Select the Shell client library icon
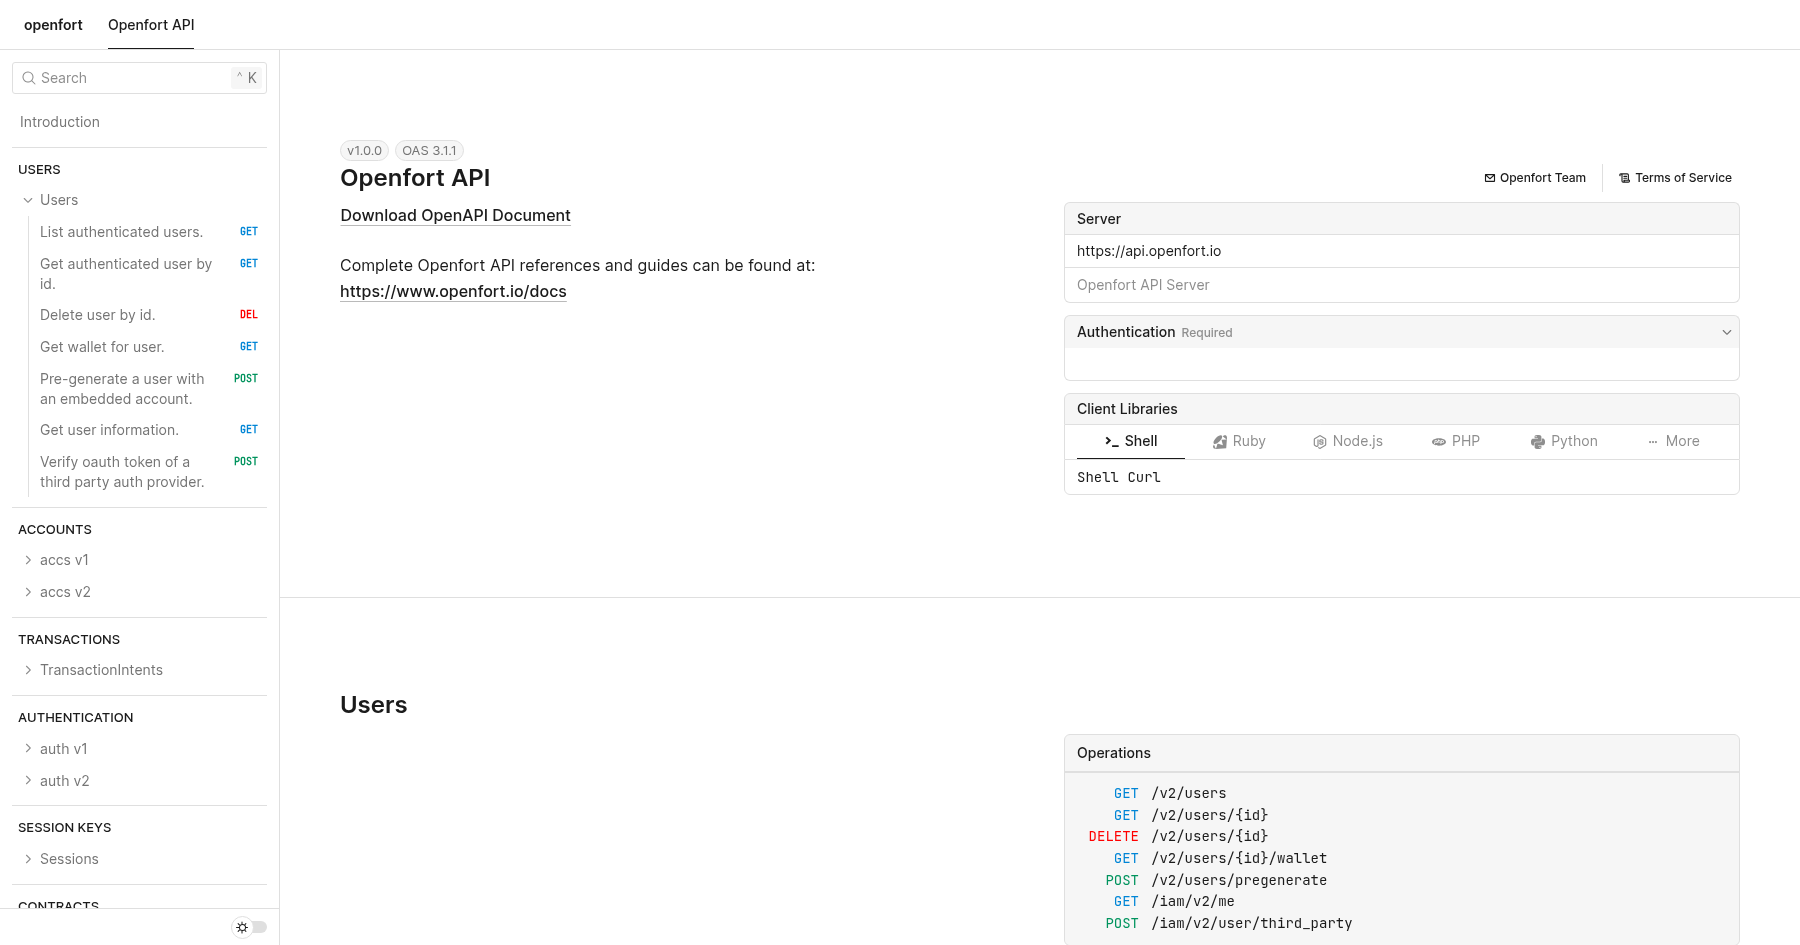The height and width of the screenshot is (945, 1800). (x=1111, y=441)
